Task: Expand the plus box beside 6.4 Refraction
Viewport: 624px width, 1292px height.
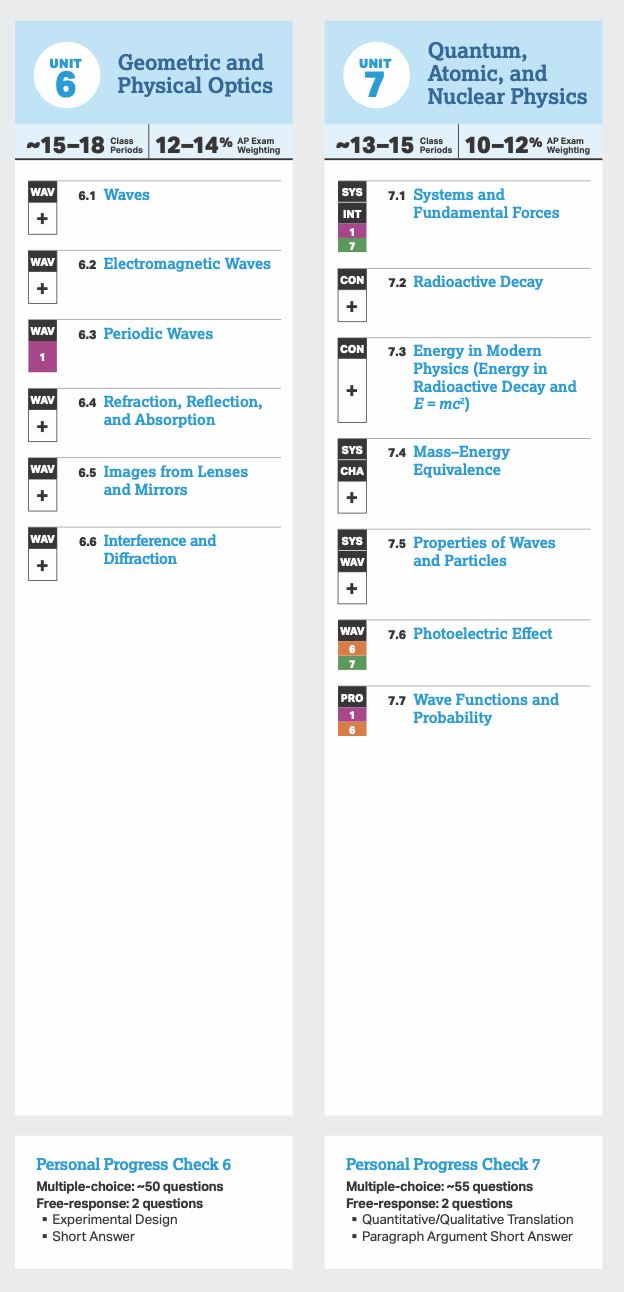Action: tap(42, 427)
